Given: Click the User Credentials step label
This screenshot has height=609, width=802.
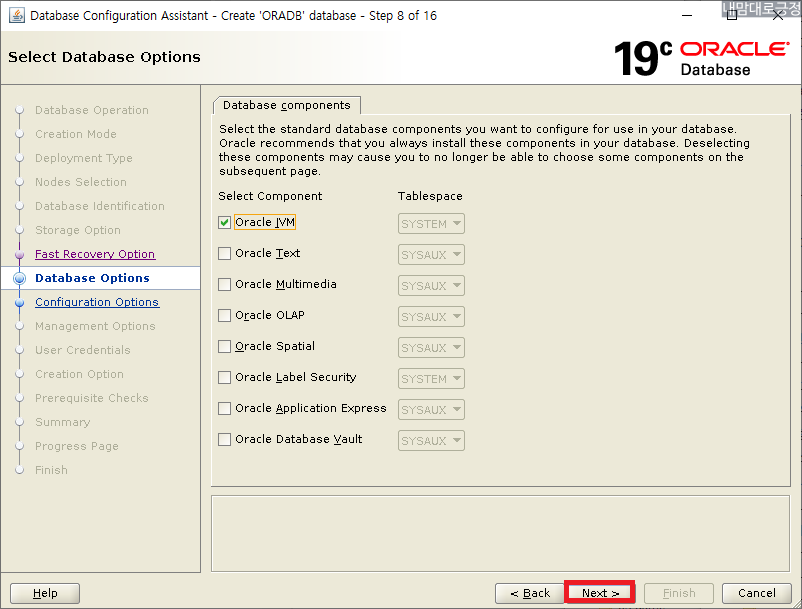Looking at the screenshot, I should tap(83, 350).
